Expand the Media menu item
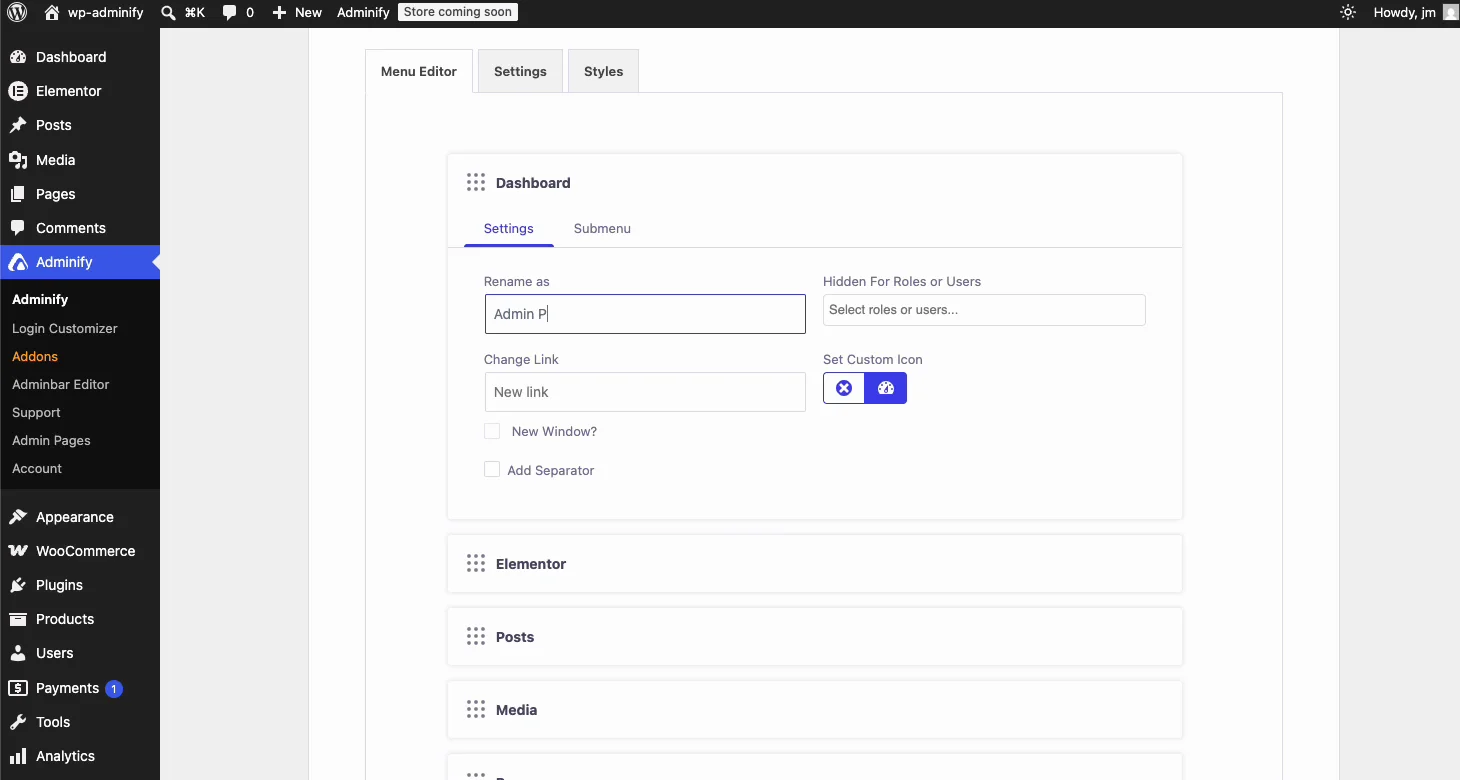This screenshot has height=780, width=1460. pos(814,710)
